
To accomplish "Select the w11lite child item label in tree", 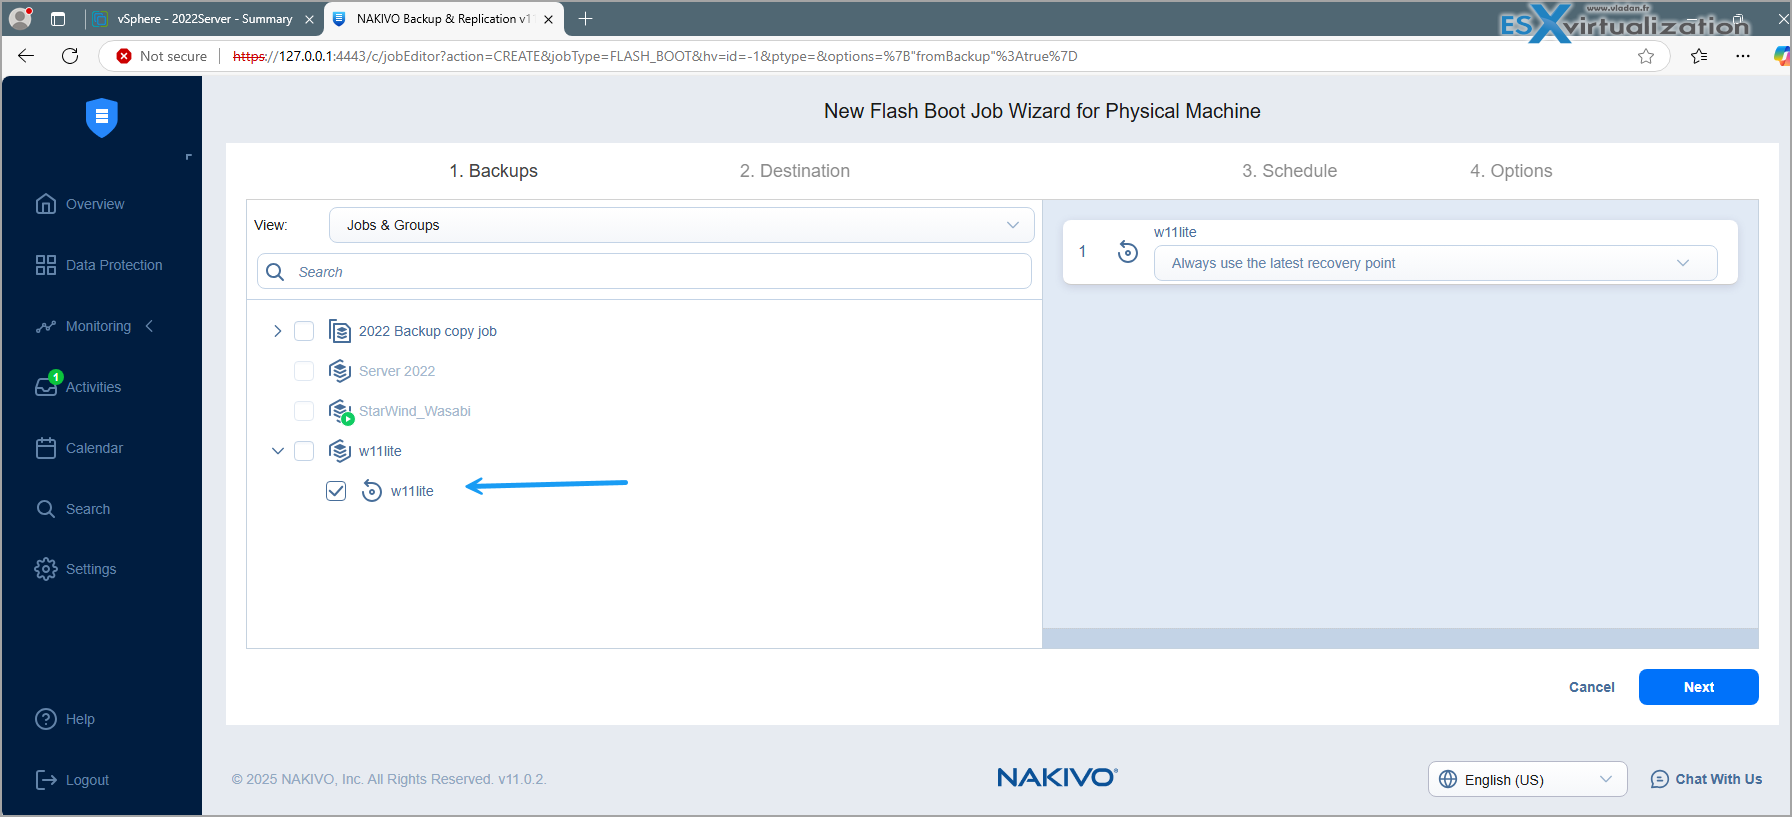I will pos(412,491).
